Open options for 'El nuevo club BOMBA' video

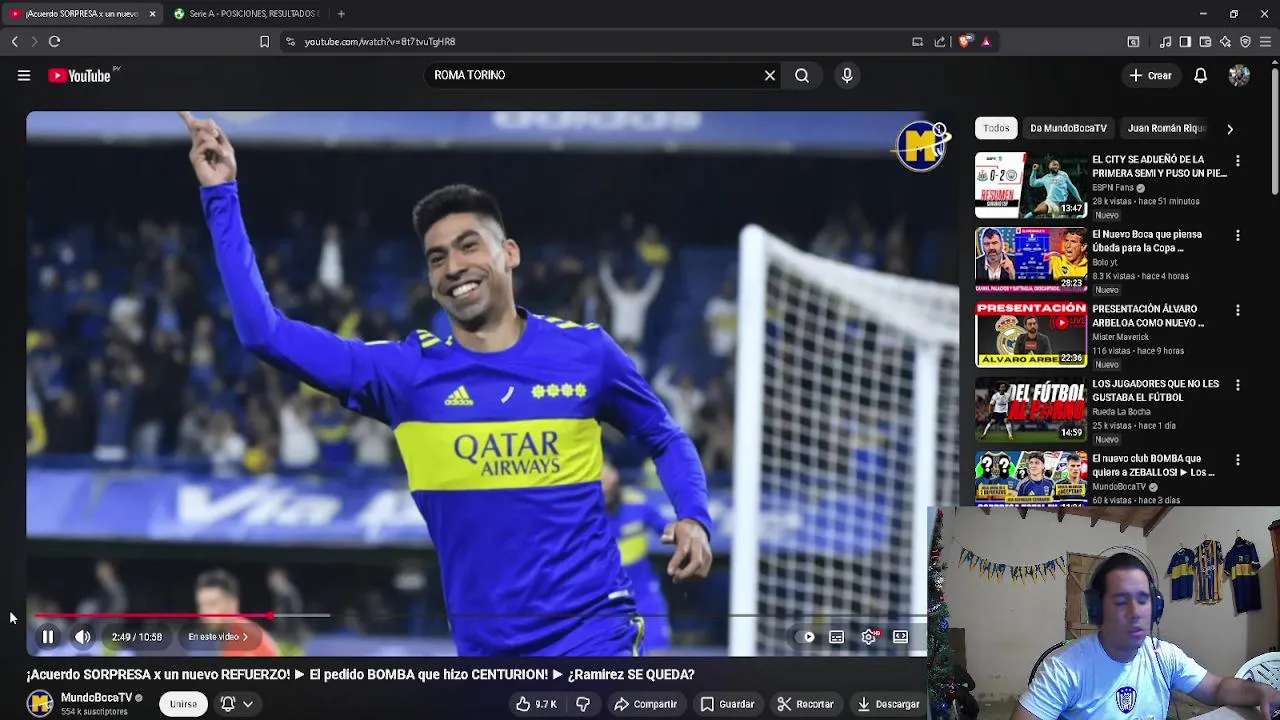click(x=1238, y=460)
